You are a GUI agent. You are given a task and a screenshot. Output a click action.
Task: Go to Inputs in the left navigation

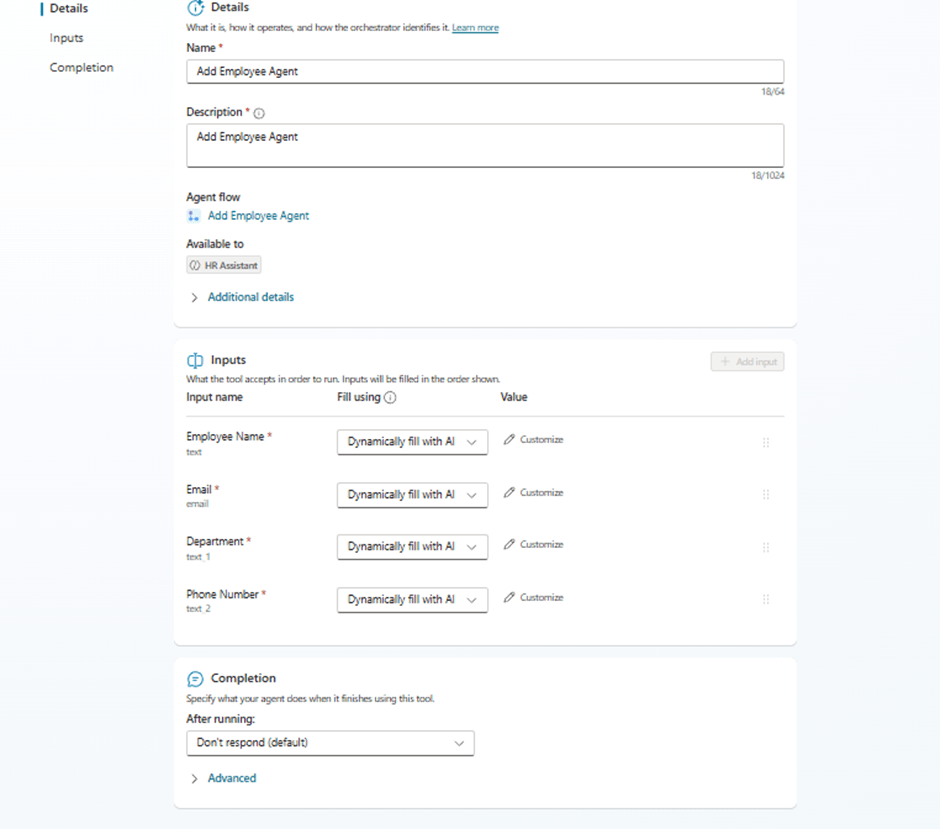pos(67,38)
